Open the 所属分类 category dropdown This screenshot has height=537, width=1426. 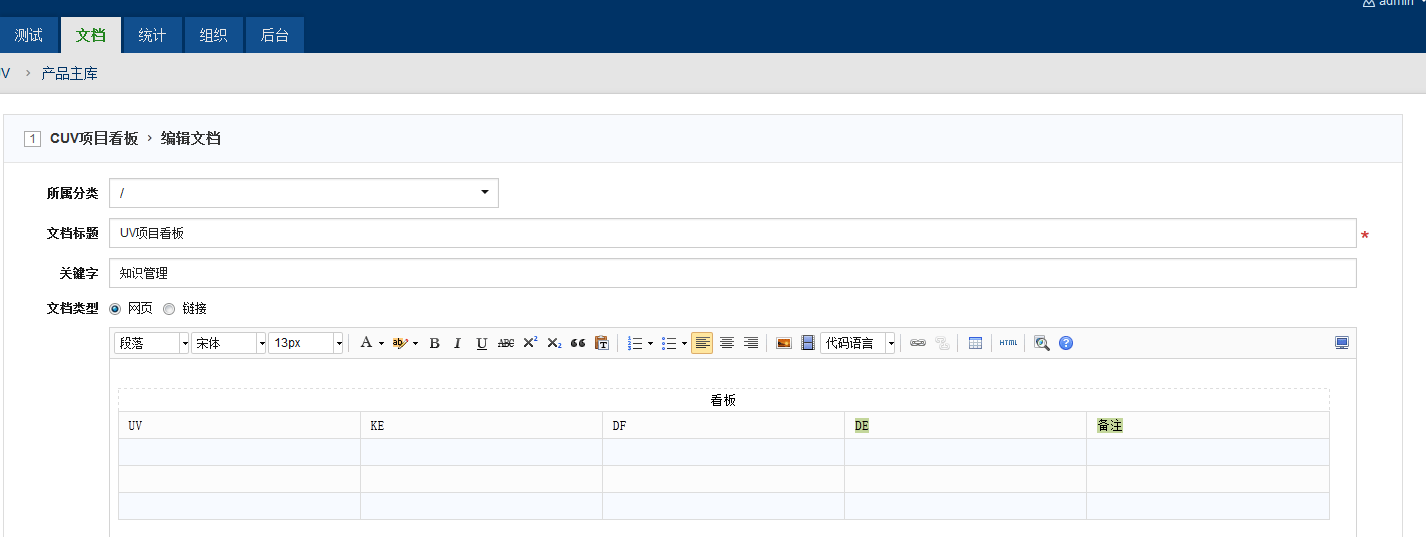tap(304, 193)
